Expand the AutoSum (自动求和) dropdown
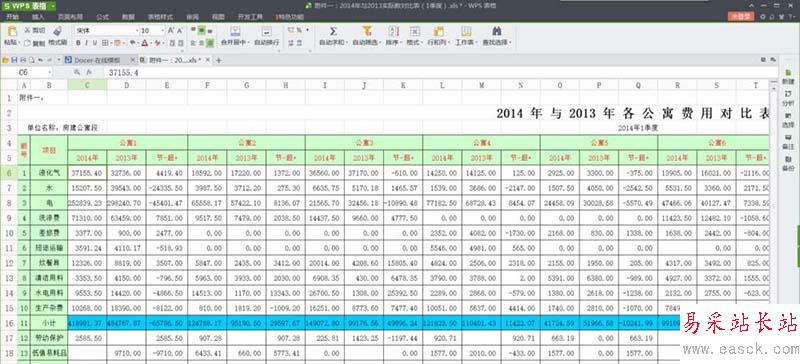This screenshot has width=800, height=364. pyautogui.click(x=346, y=43)
